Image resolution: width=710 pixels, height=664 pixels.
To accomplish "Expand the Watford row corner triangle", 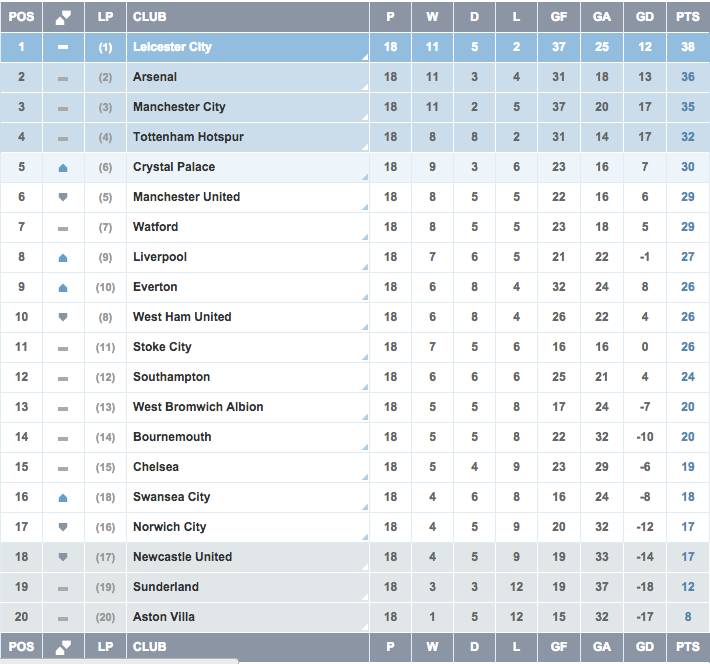I will (x=365, y=237).
